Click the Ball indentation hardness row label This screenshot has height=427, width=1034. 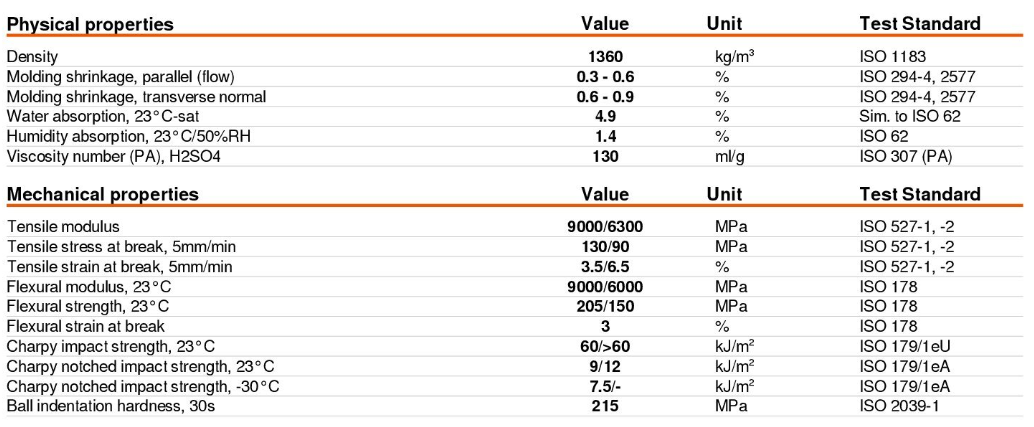[111, 406]
